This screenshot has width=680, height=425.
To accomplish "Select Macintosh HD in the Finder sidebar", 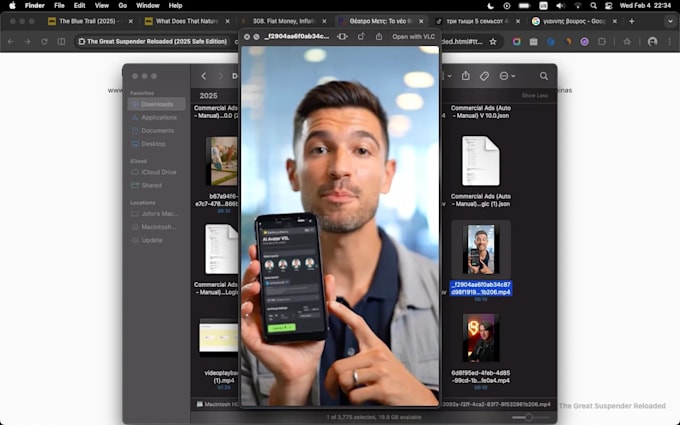I will pos(157,227).
